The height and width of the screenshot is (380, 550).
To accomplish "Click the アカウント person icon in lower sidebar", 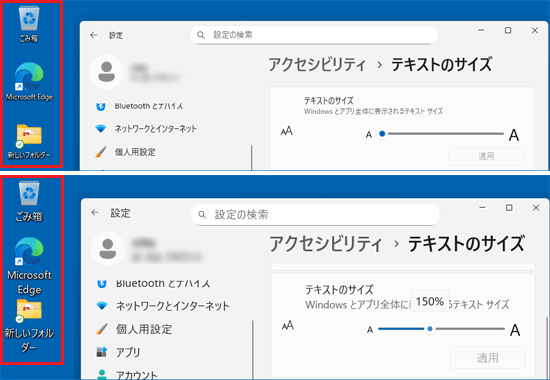I will [102, 374].
